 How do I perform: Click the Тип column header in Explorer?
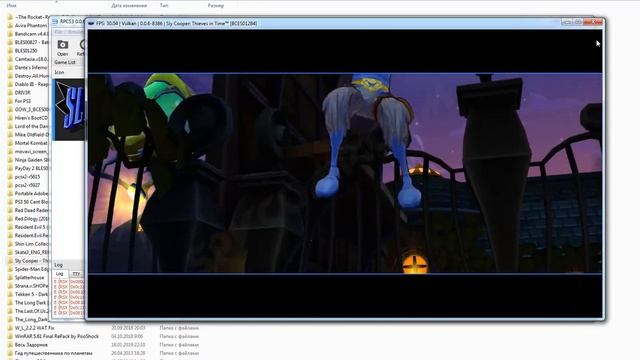[x=164, y=6]
